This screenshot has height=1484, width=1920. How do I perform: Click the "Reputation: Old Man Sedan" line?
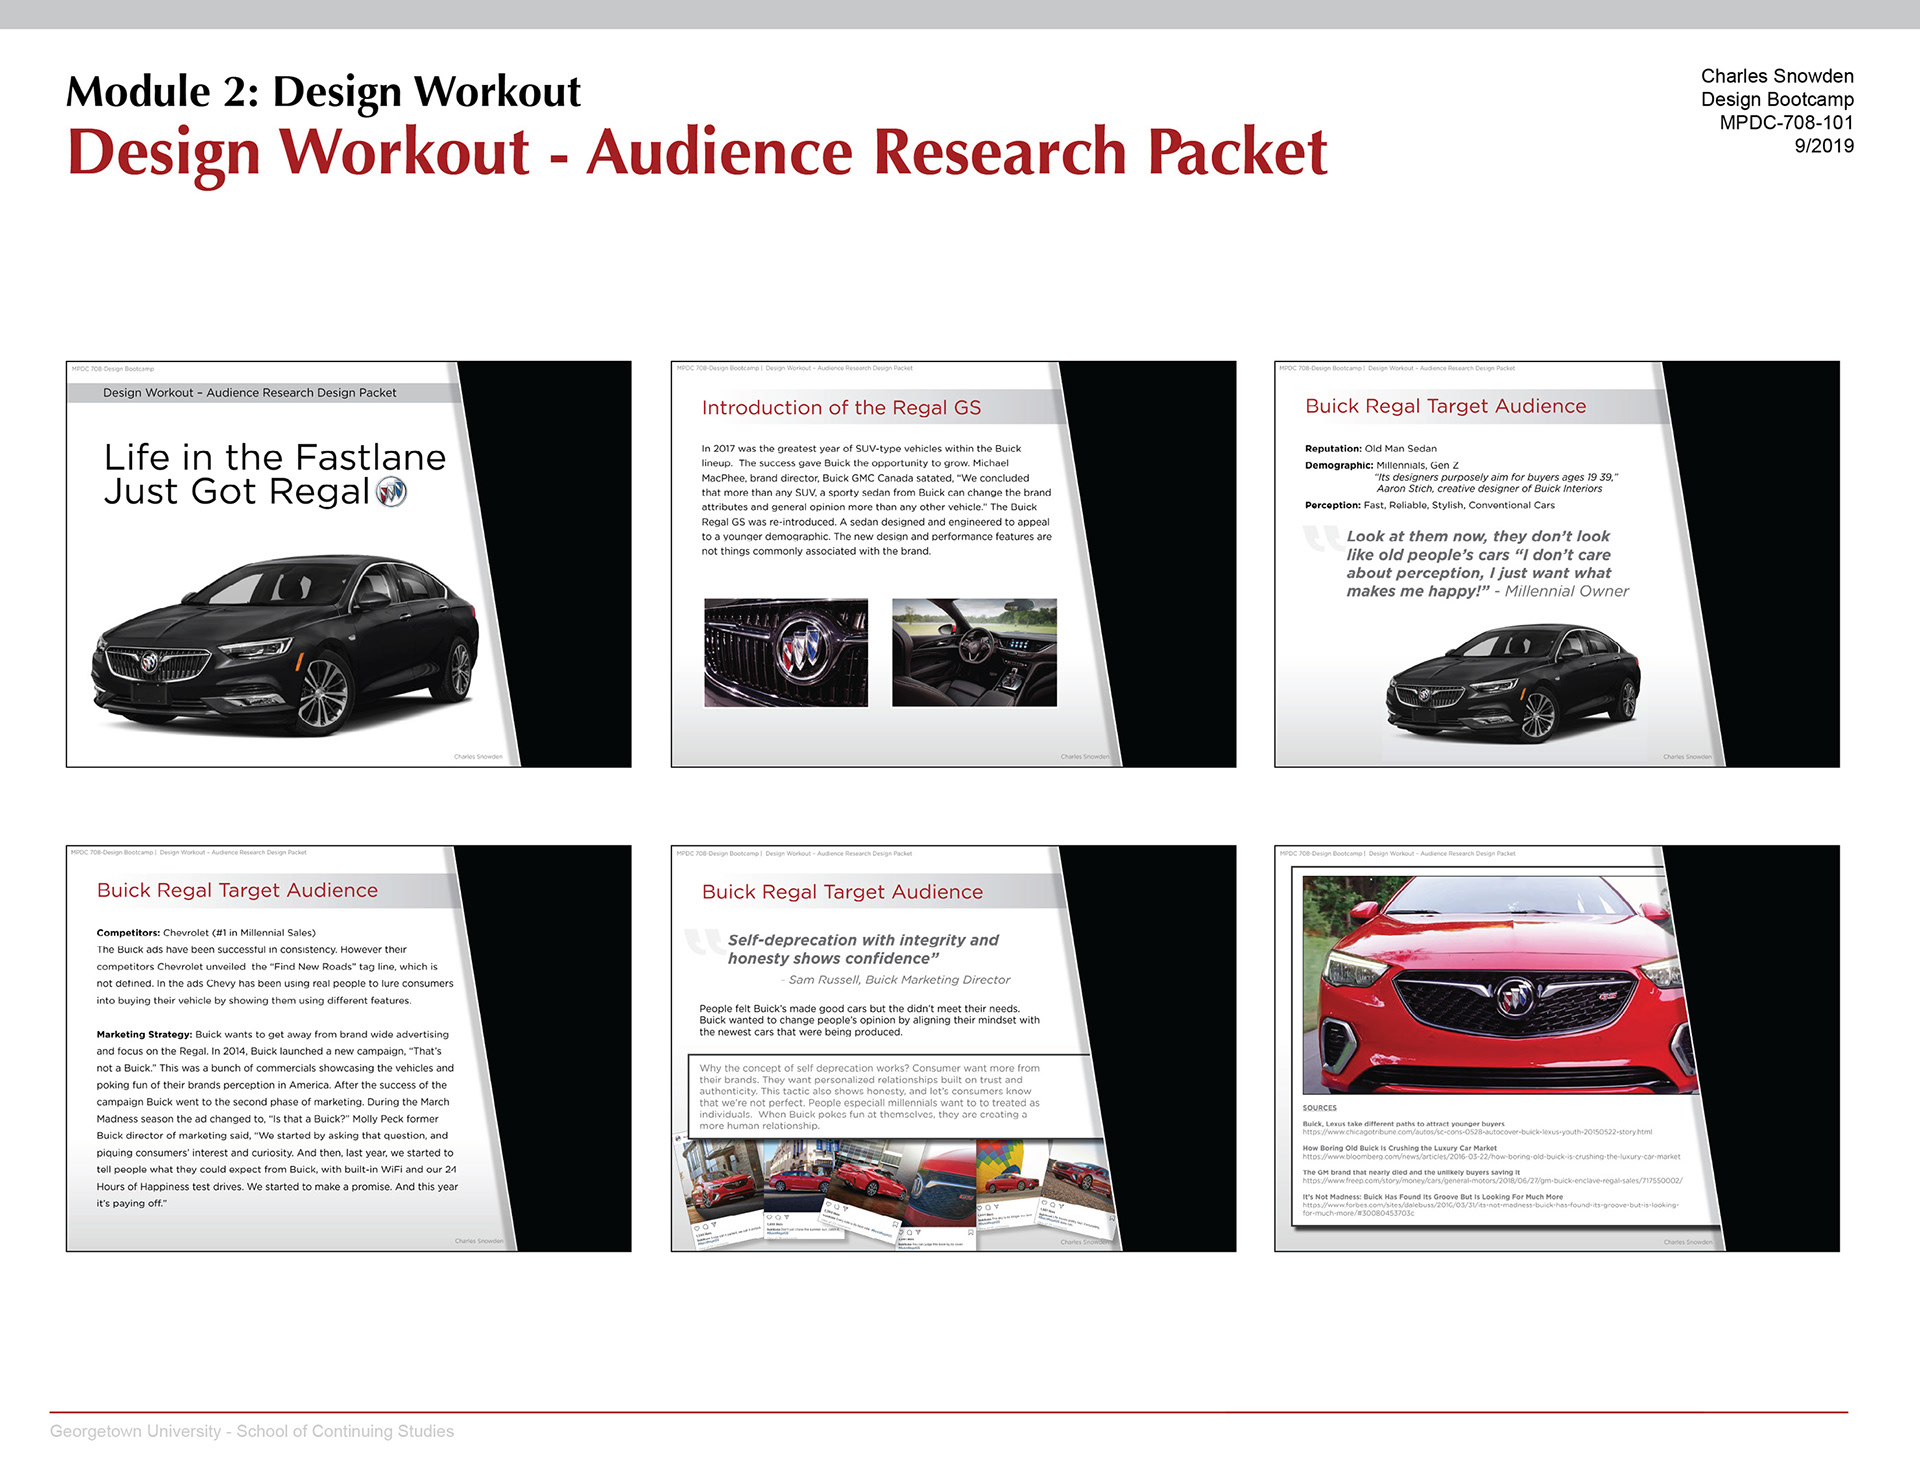(x=1371, y=449)
